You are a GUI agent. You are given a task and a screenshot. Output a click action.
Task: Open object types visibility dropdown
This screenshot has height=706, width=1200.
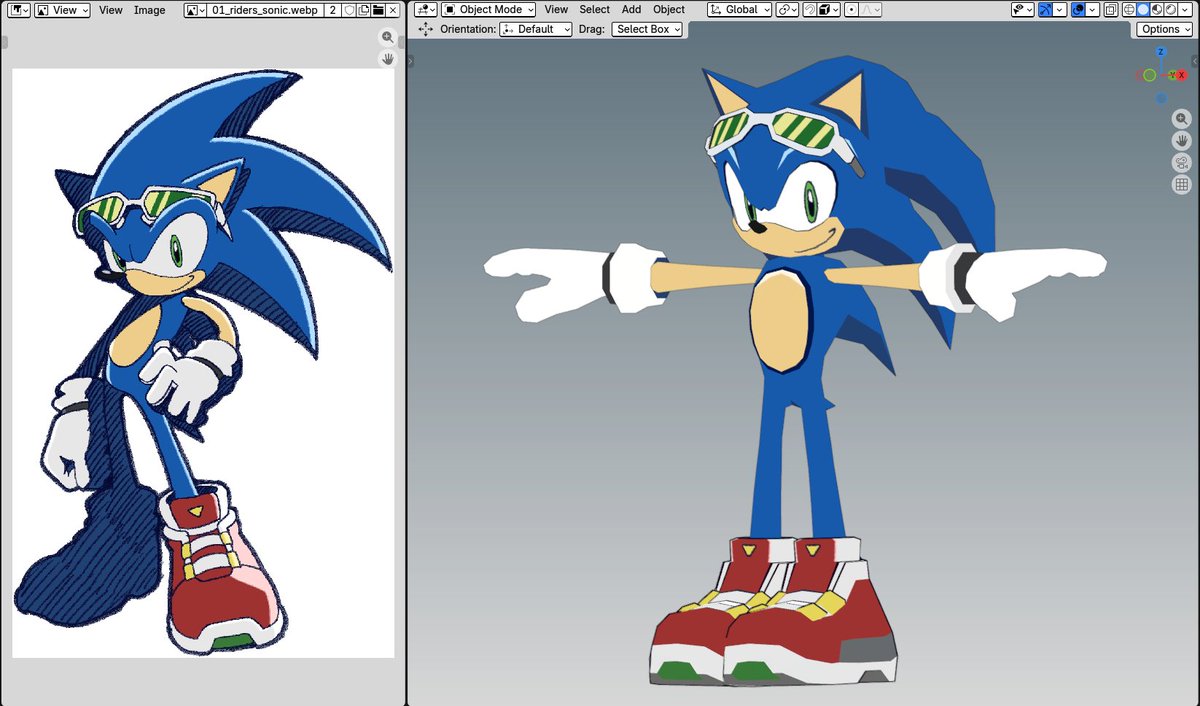coord(1023,10)
